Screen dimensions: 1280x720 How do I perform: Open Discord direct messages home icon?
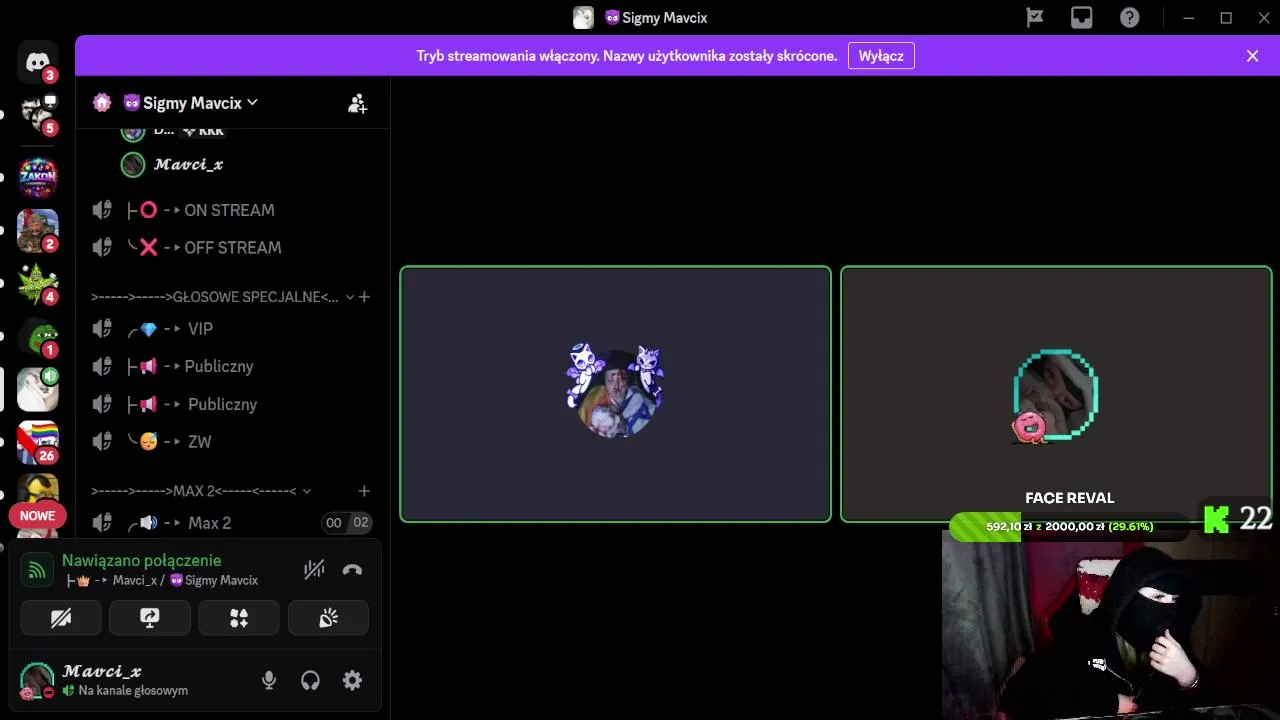(x=38, y=62)
